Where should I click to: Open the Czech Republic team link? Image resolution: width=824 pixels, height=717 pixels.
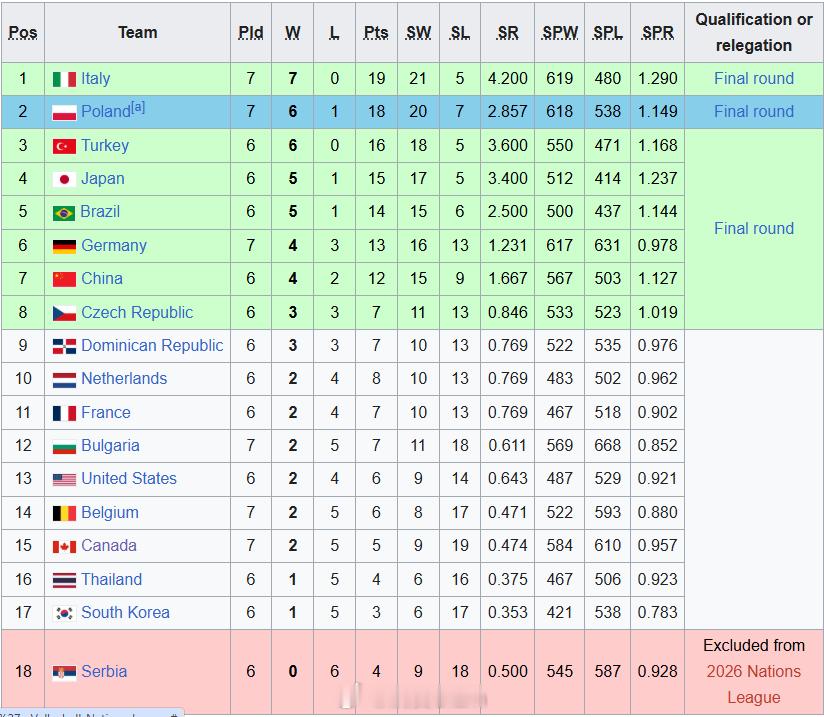(x=137, y=312)
